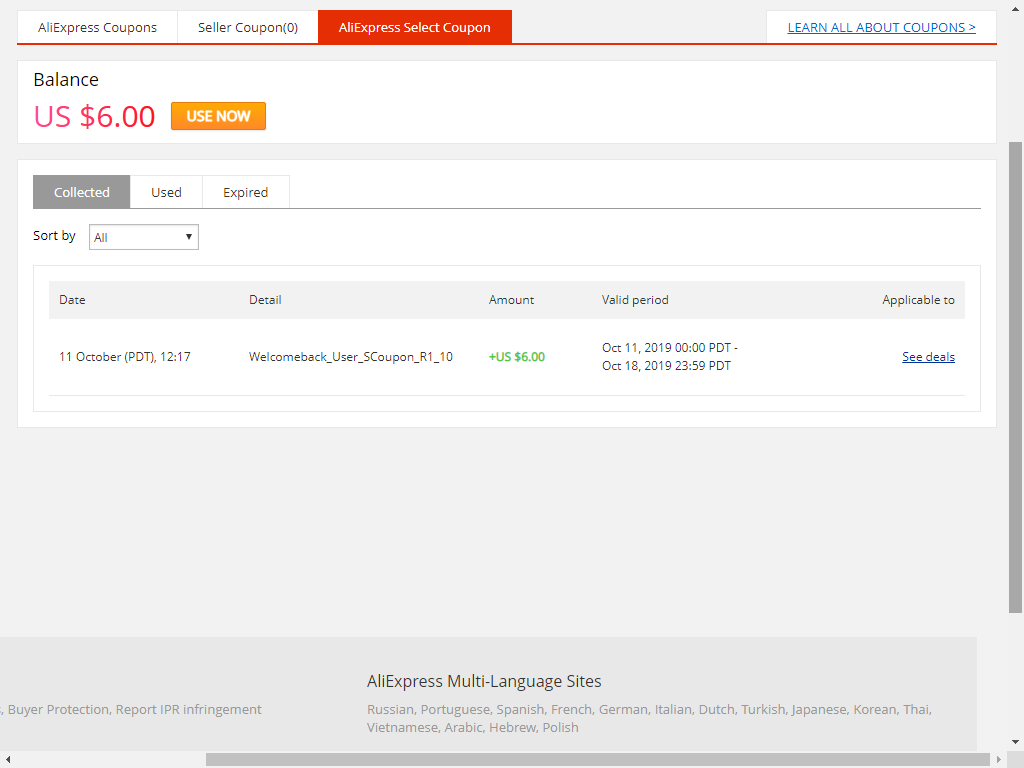The width and height of the screenshot is (1024, 768).
Task: Click the vertical scrollbar thumb
Action: 1016,377
